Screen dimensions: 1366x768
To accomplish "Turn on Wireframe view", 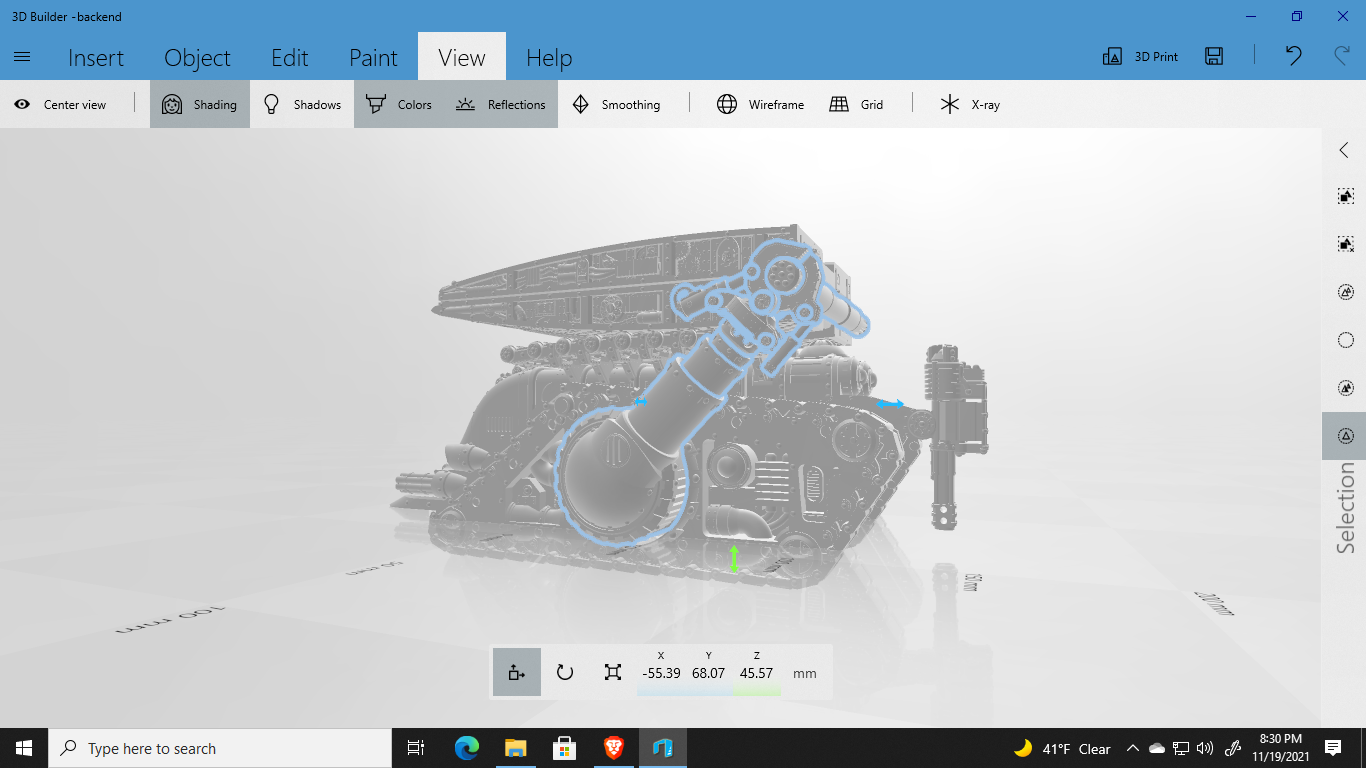I will click(761, 104).
